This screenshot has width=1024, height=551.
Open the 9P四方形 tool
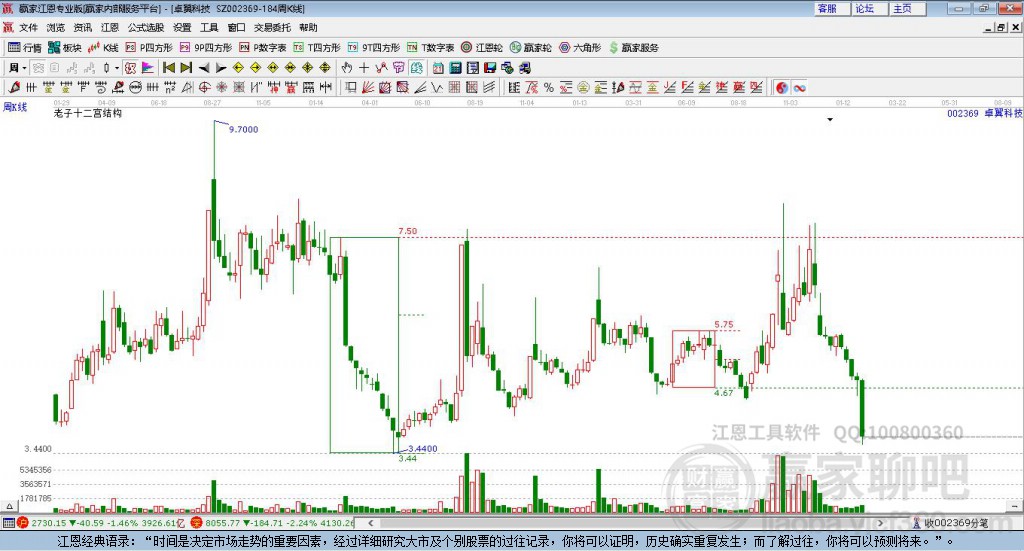click(206, 48)
